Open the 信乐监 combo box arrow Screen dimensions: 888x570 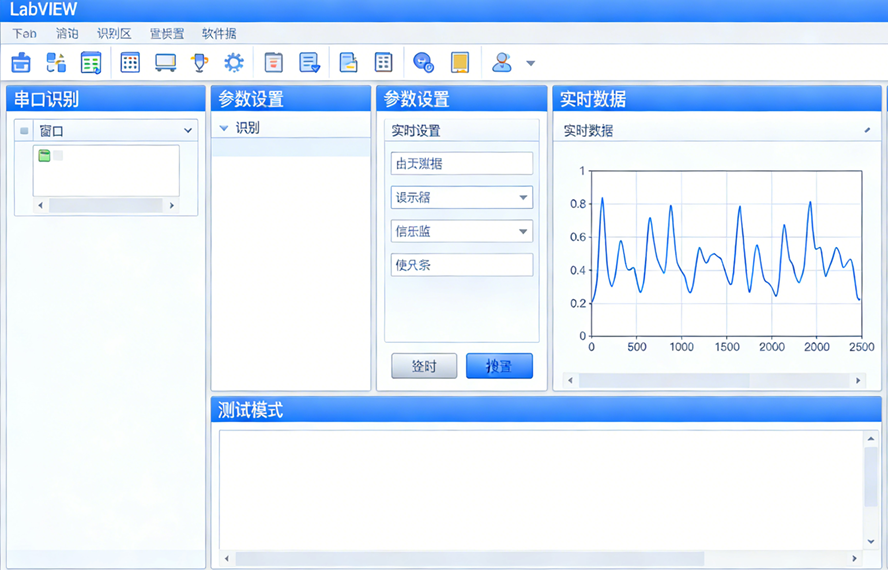pyautogui.click(x=523, y=231)
